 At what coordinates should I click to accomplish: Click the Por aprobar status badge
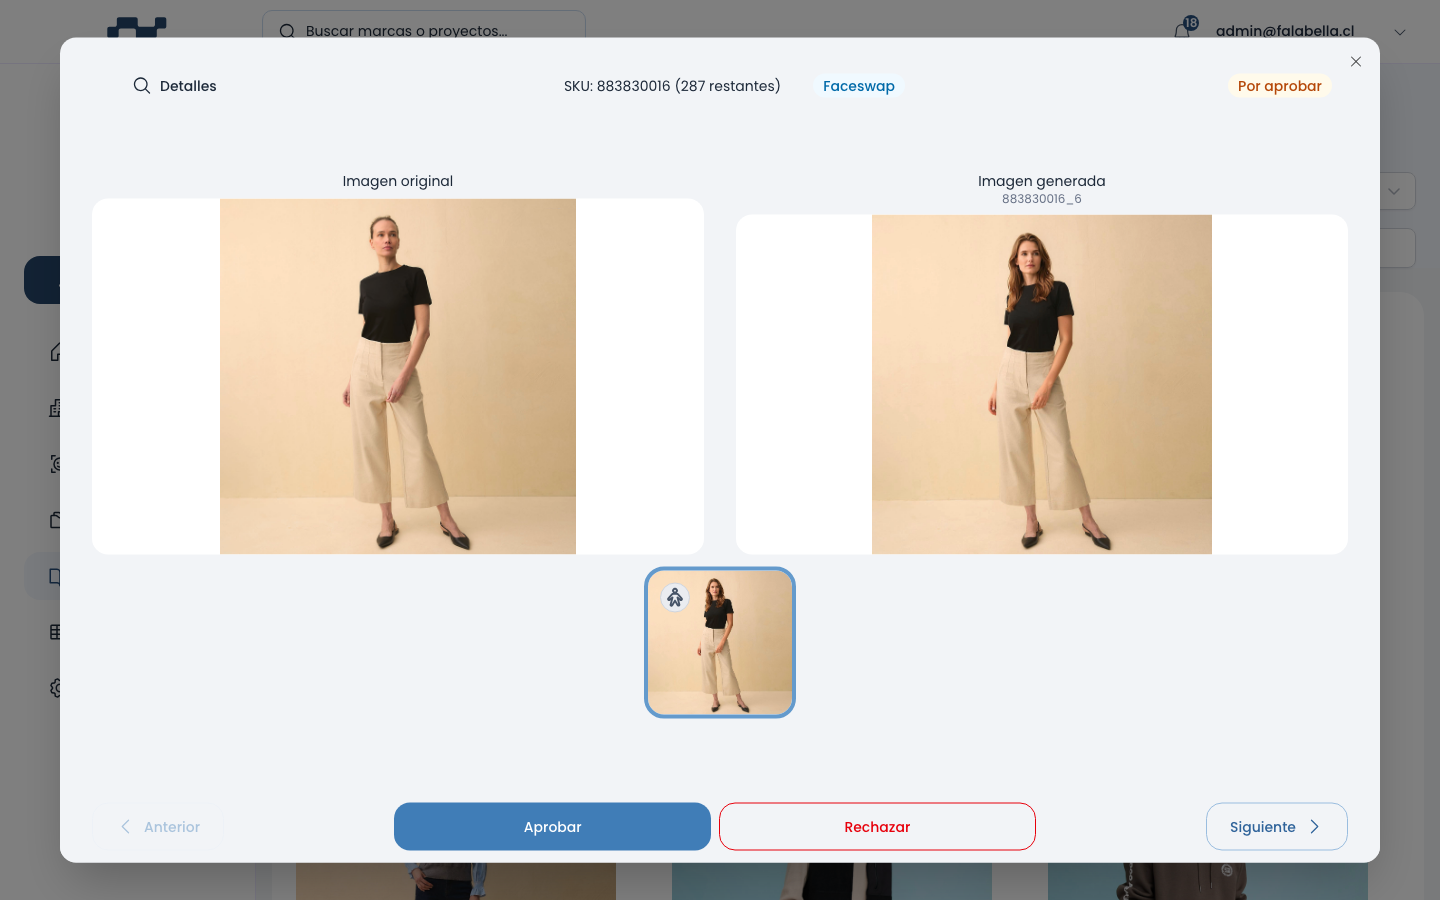(1280, 86)
